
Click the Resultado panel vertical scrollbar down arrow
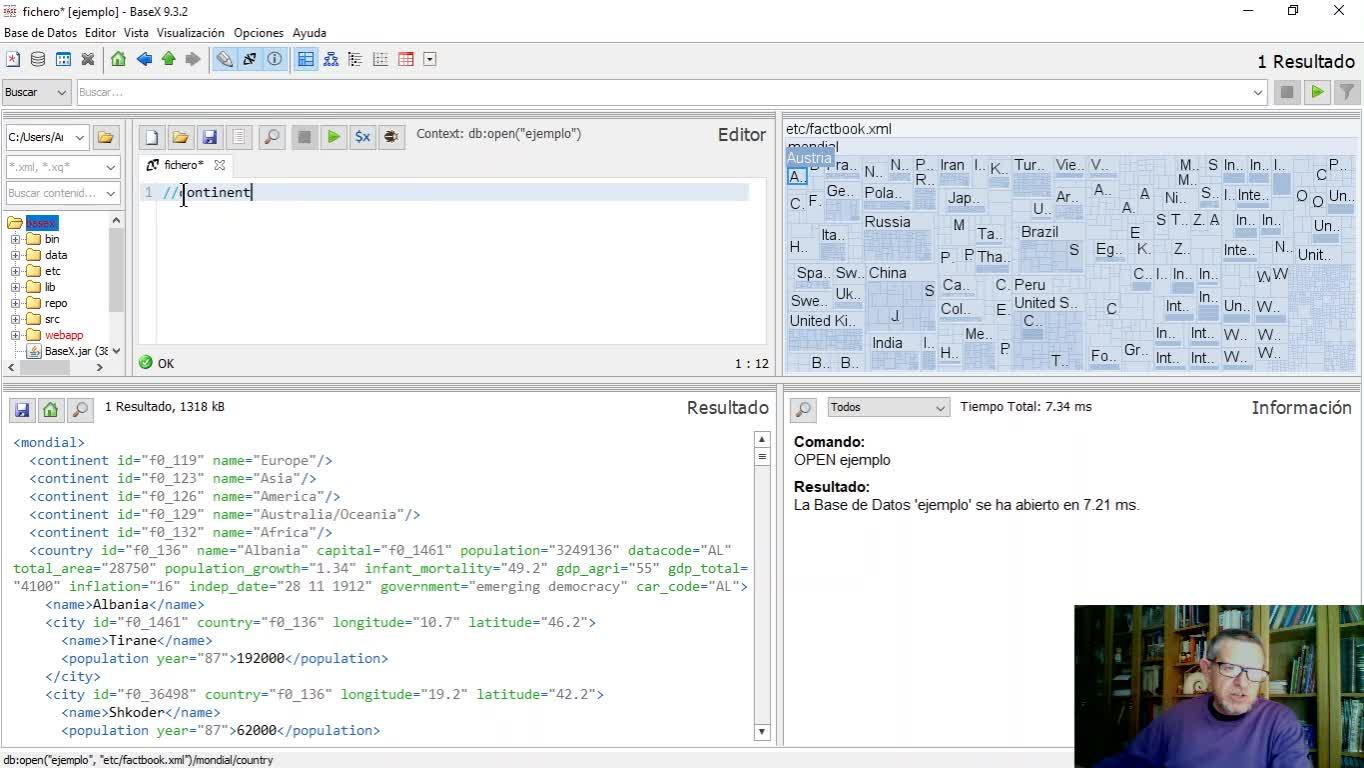[x=761, y=731]
